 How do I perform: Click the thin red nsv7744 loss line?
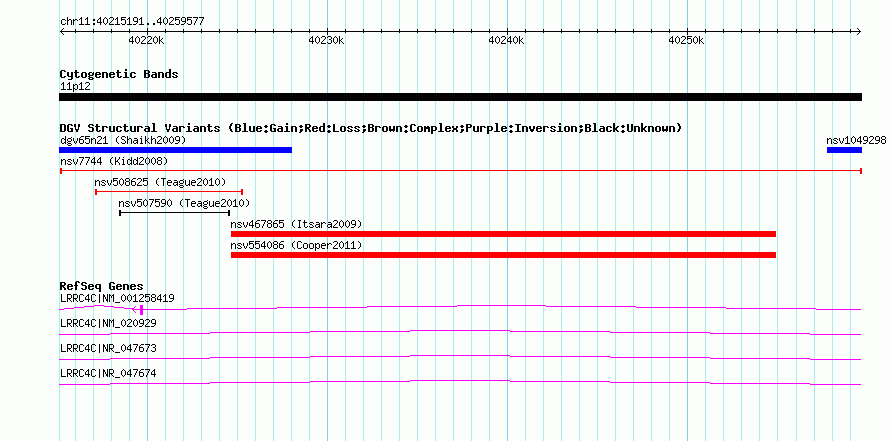click(460, 170)
